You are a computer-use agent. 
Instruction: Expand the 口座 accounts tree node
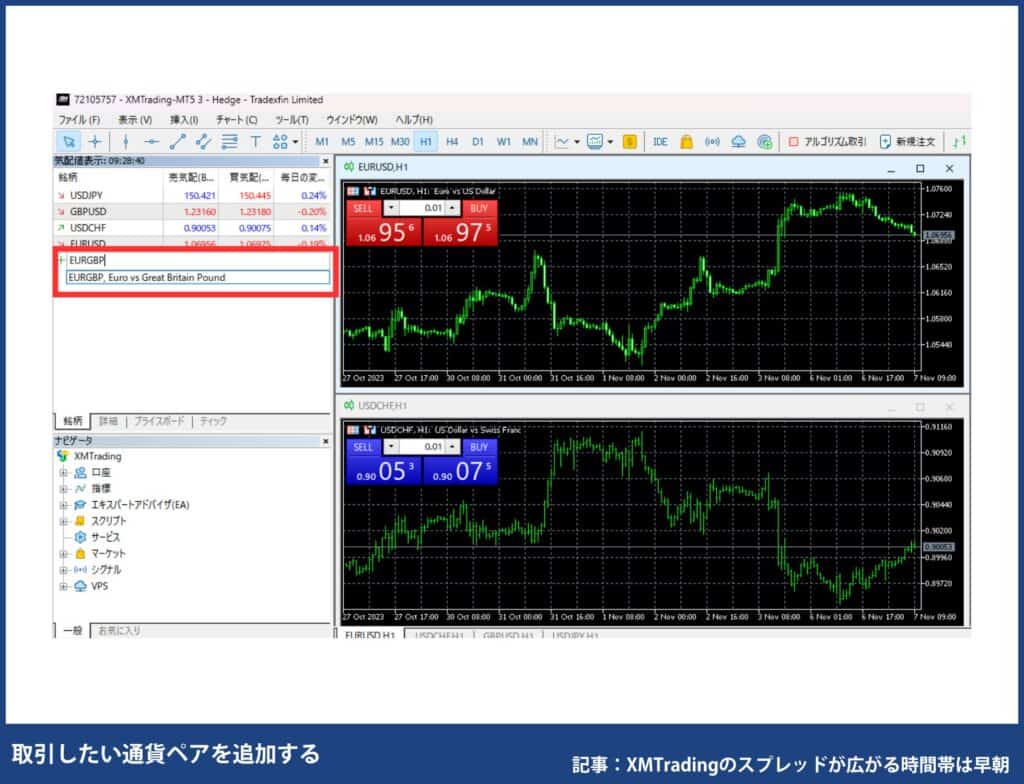[x=63, y=472]
